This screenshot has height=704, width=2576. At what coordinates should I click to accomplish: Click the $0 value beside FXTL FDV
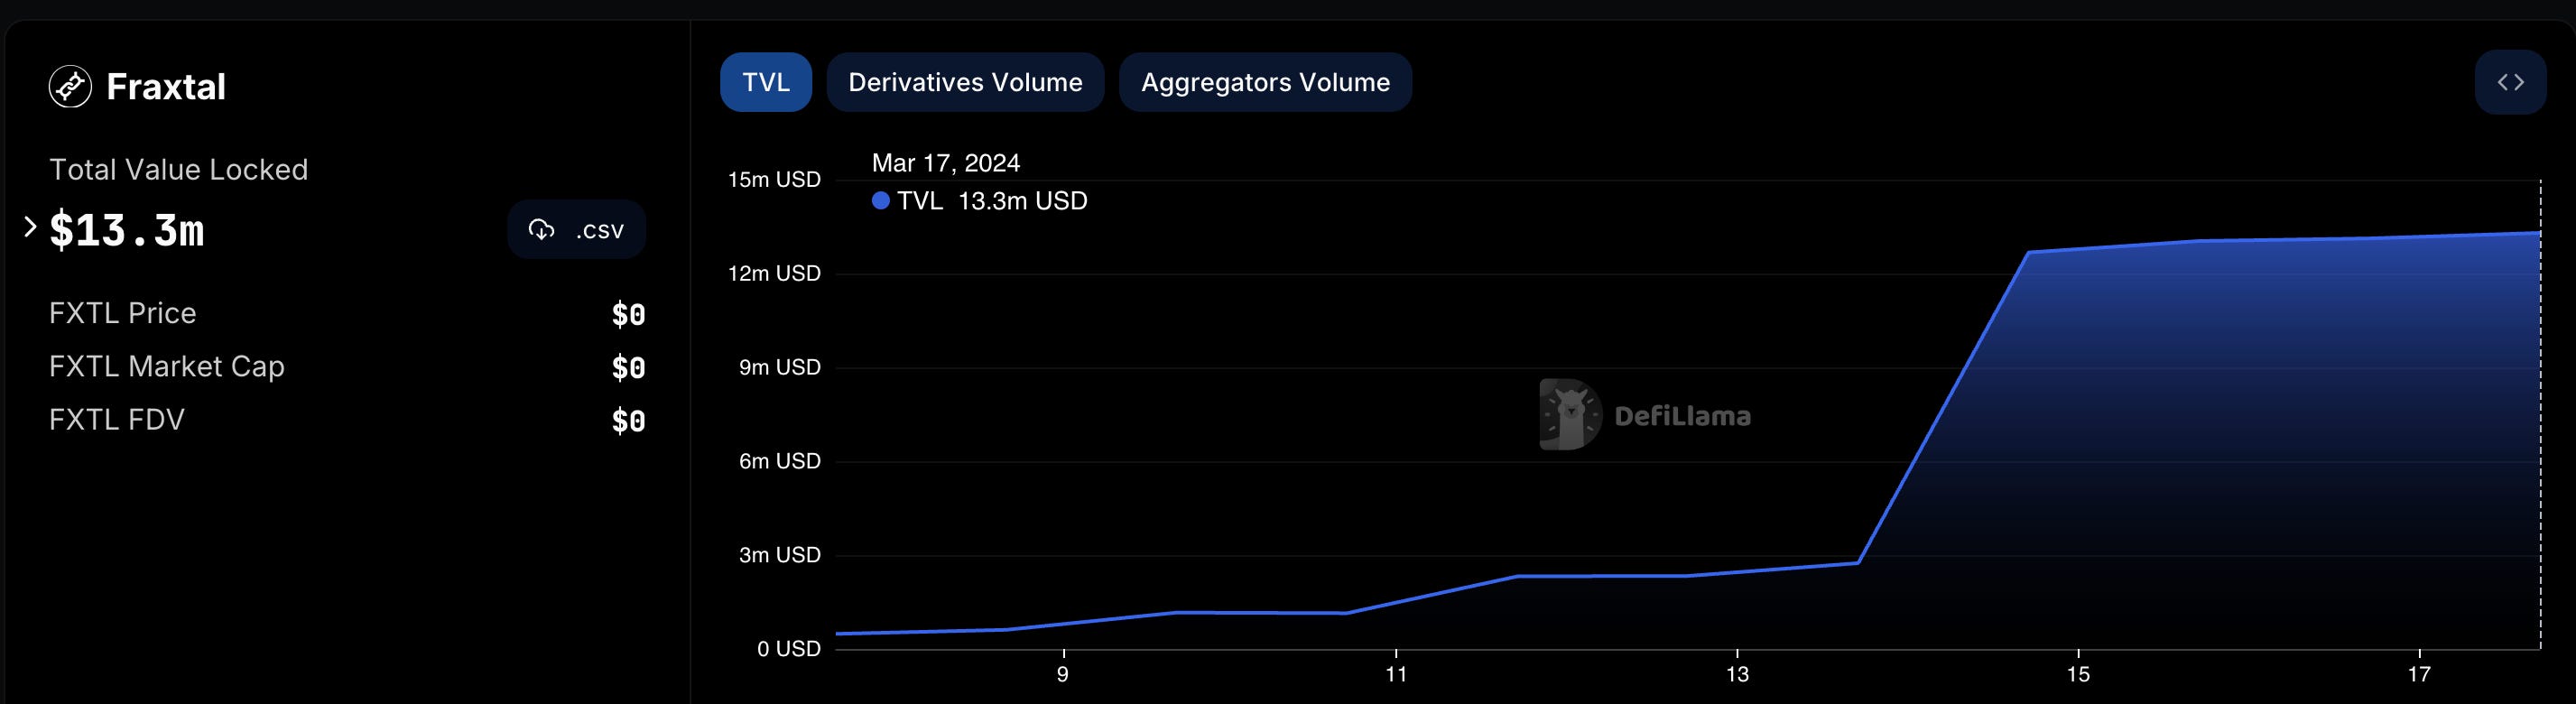629,421
